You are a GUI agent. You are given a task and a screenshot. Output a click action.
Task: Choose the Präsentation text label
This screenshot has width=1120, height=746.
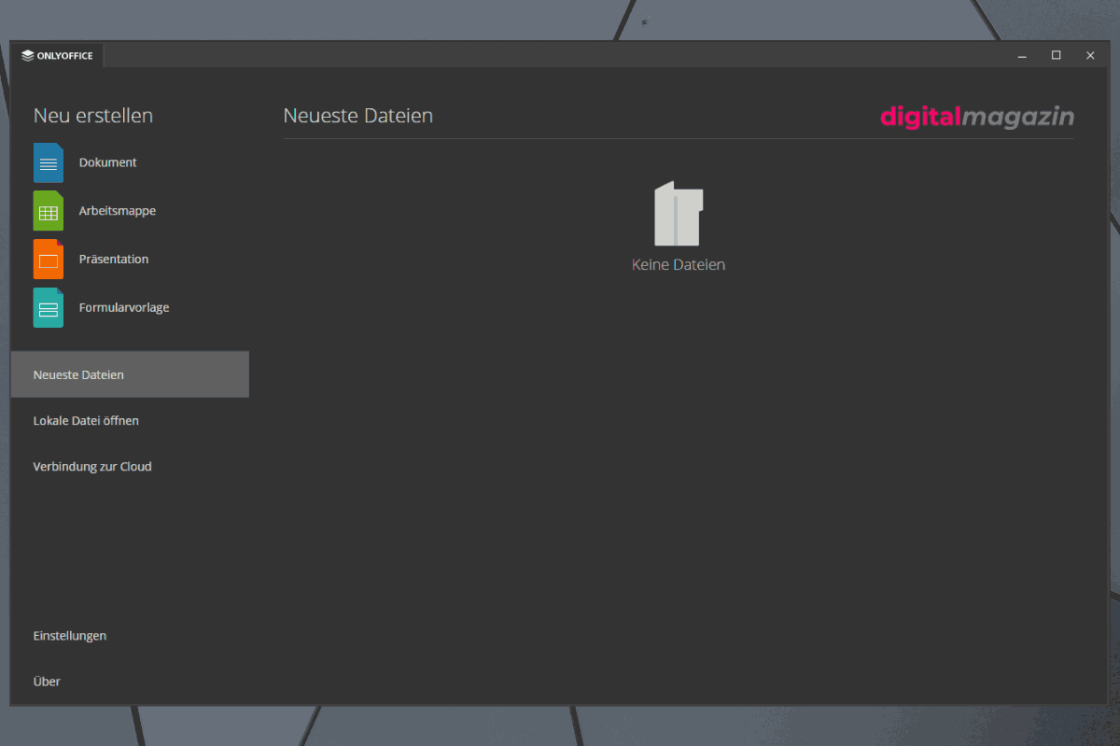[114, 259]
